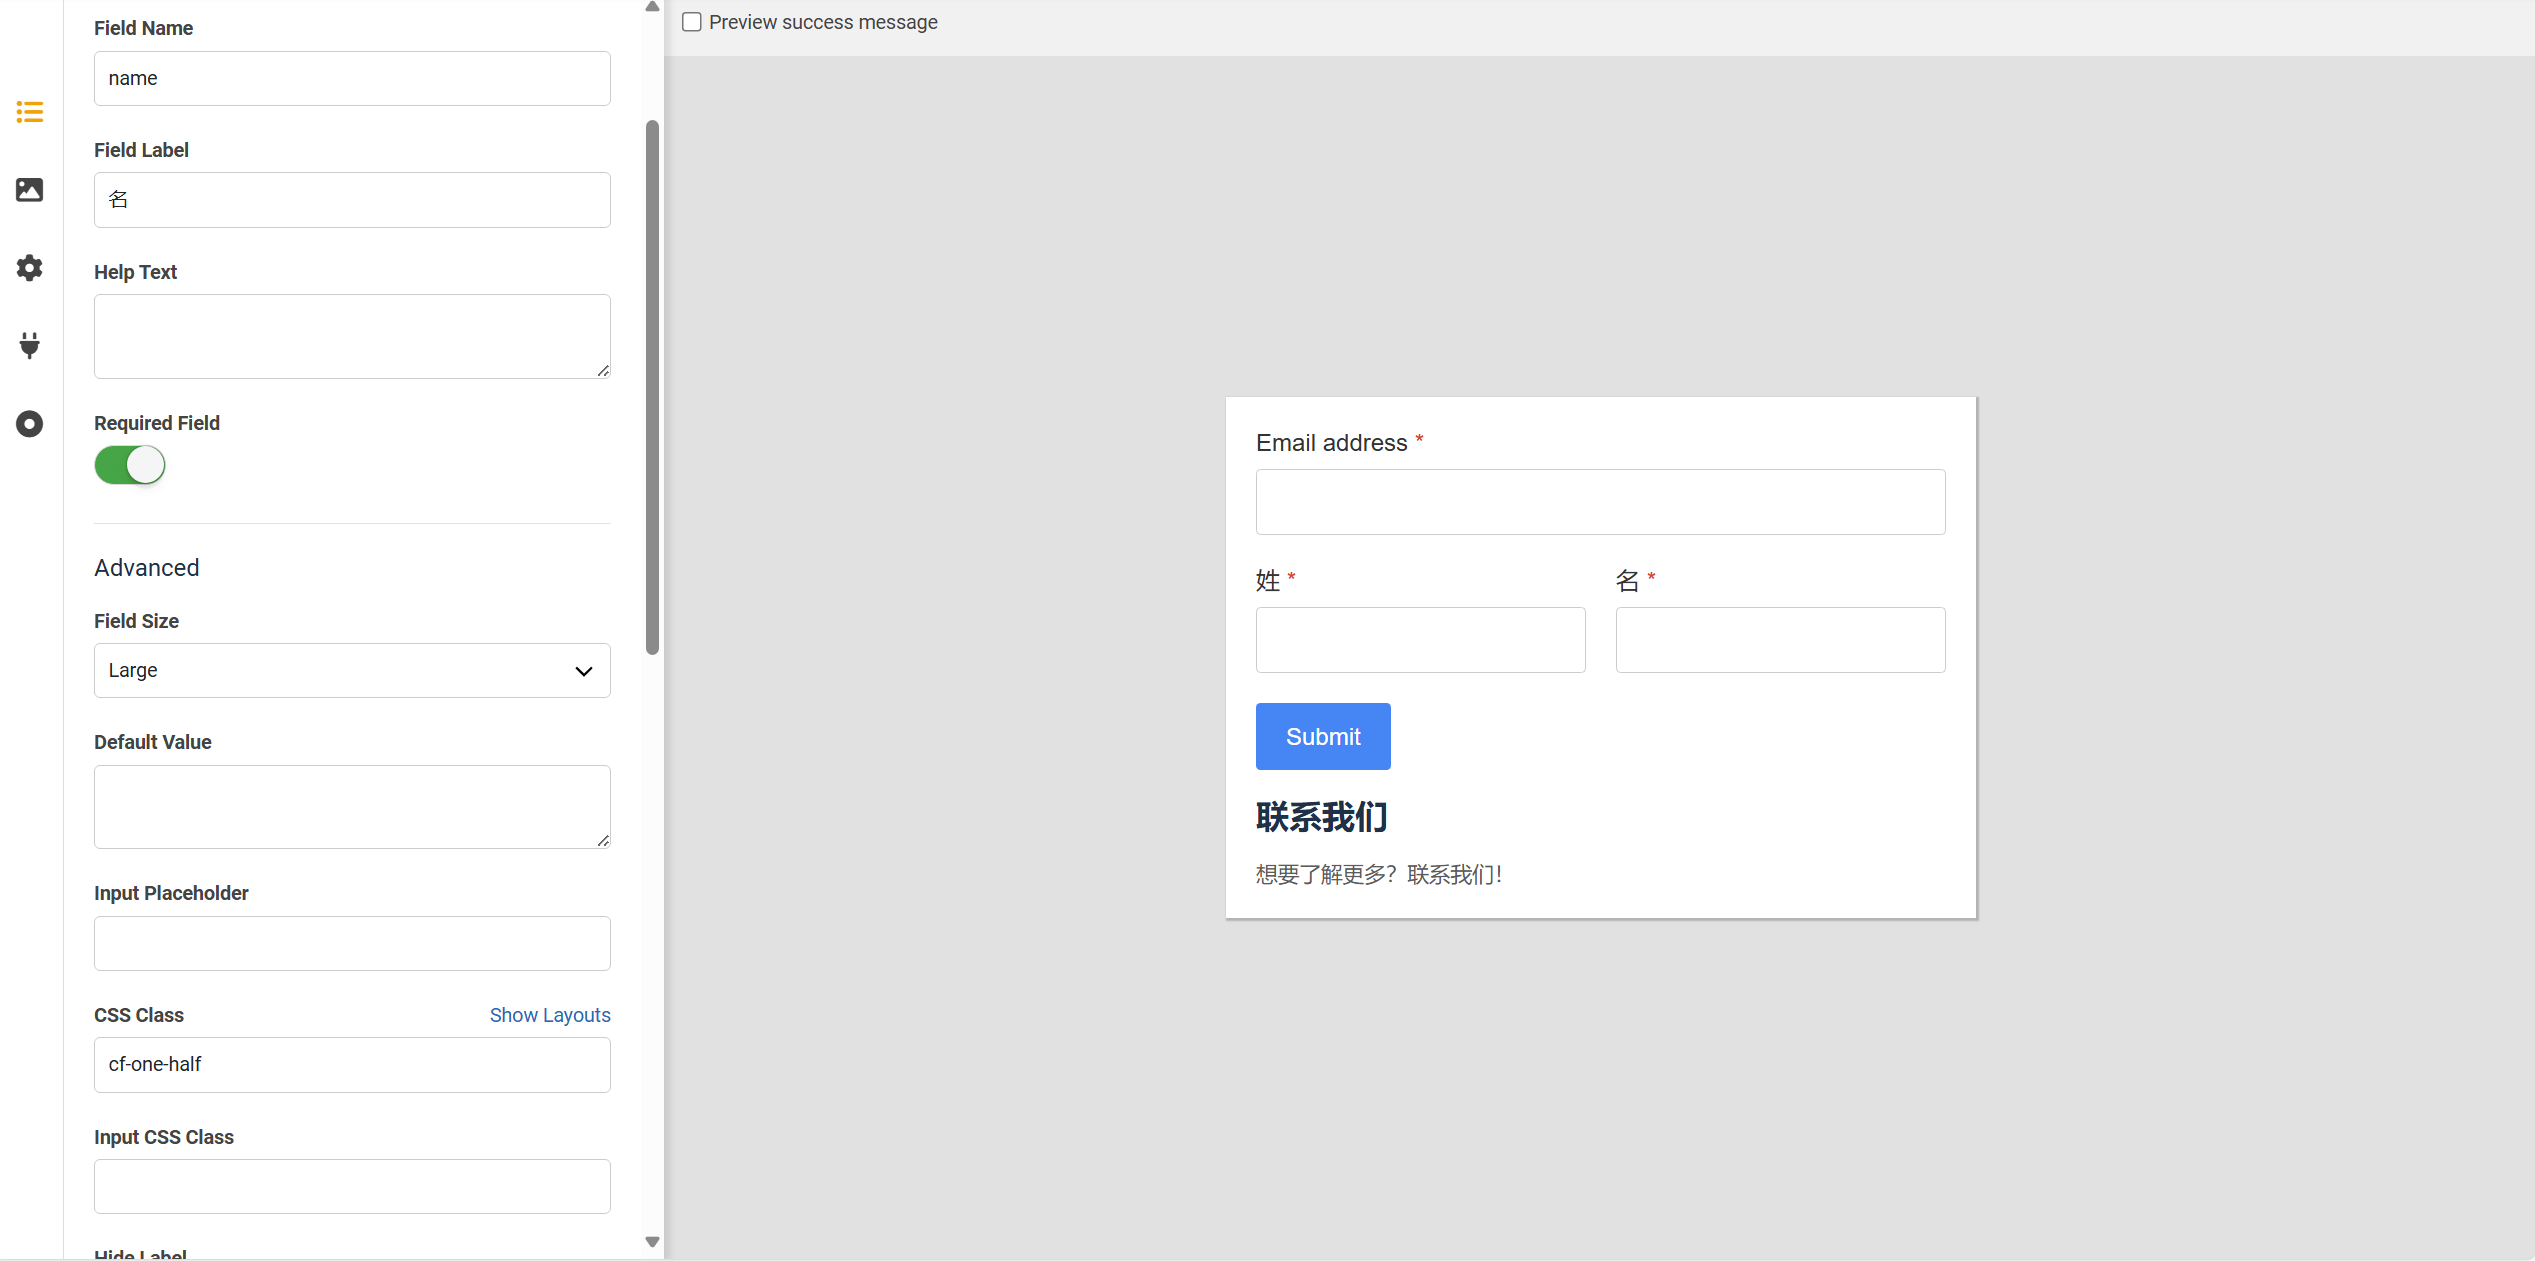Viewport: 2535px width, 1261px height.
Task: Click the Field Label input
Action: coord(352,200)
